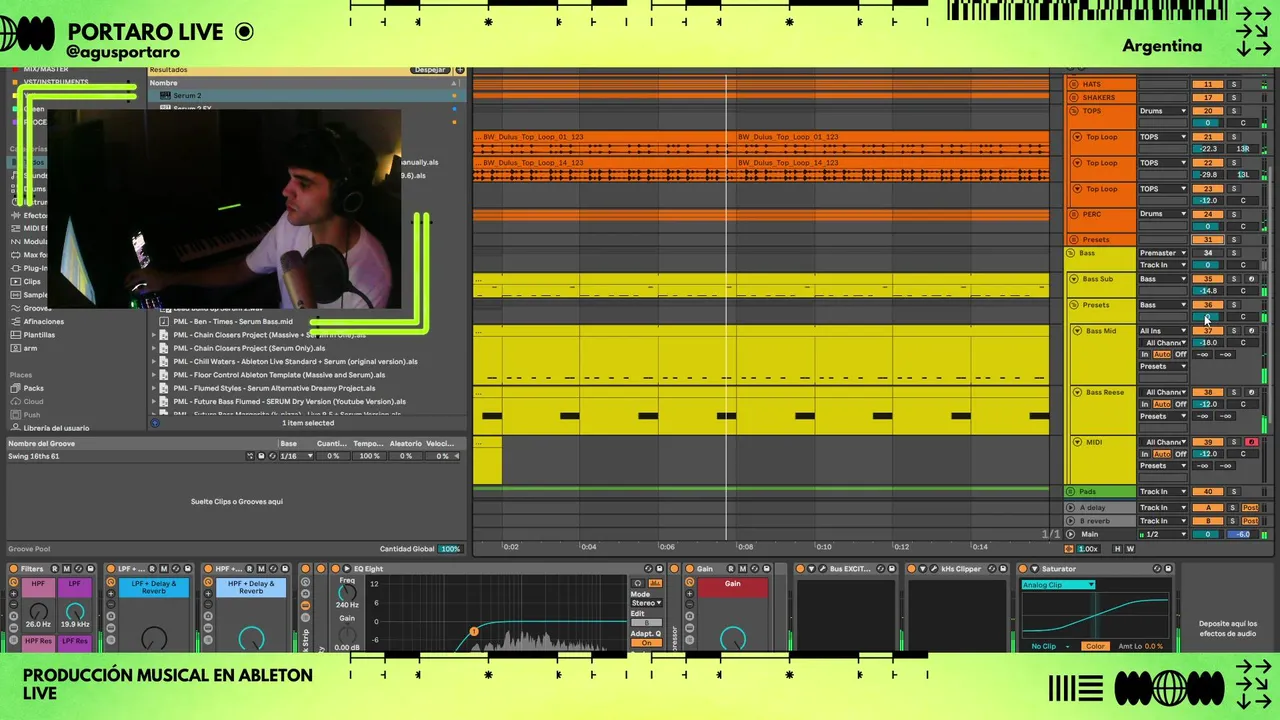Open MIDI track All Channels input dropdown
Viewport: 1280px width, 720px height.
point(1165,442)
